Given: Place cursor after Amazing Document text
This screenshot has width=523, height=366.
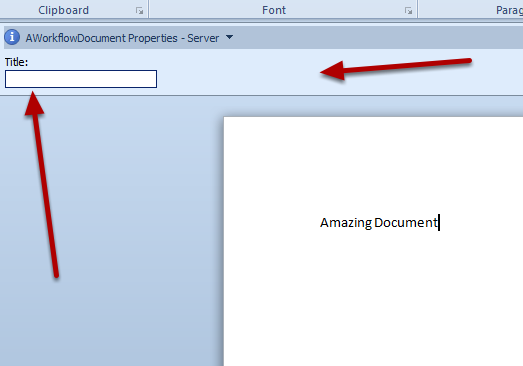Looking at the screenshot, I should [x=439, y=223].
